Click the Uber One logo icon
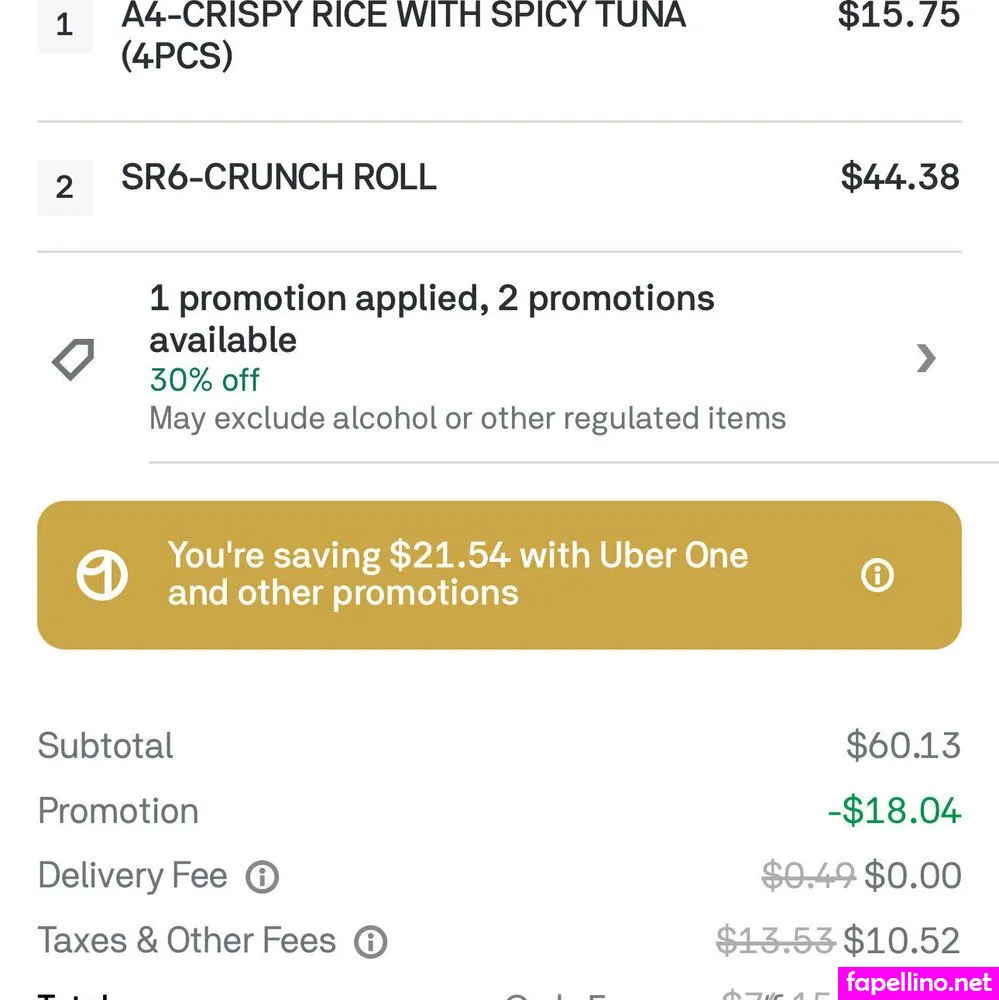The height and width of the screenshot is (1000, 999). 102,575
